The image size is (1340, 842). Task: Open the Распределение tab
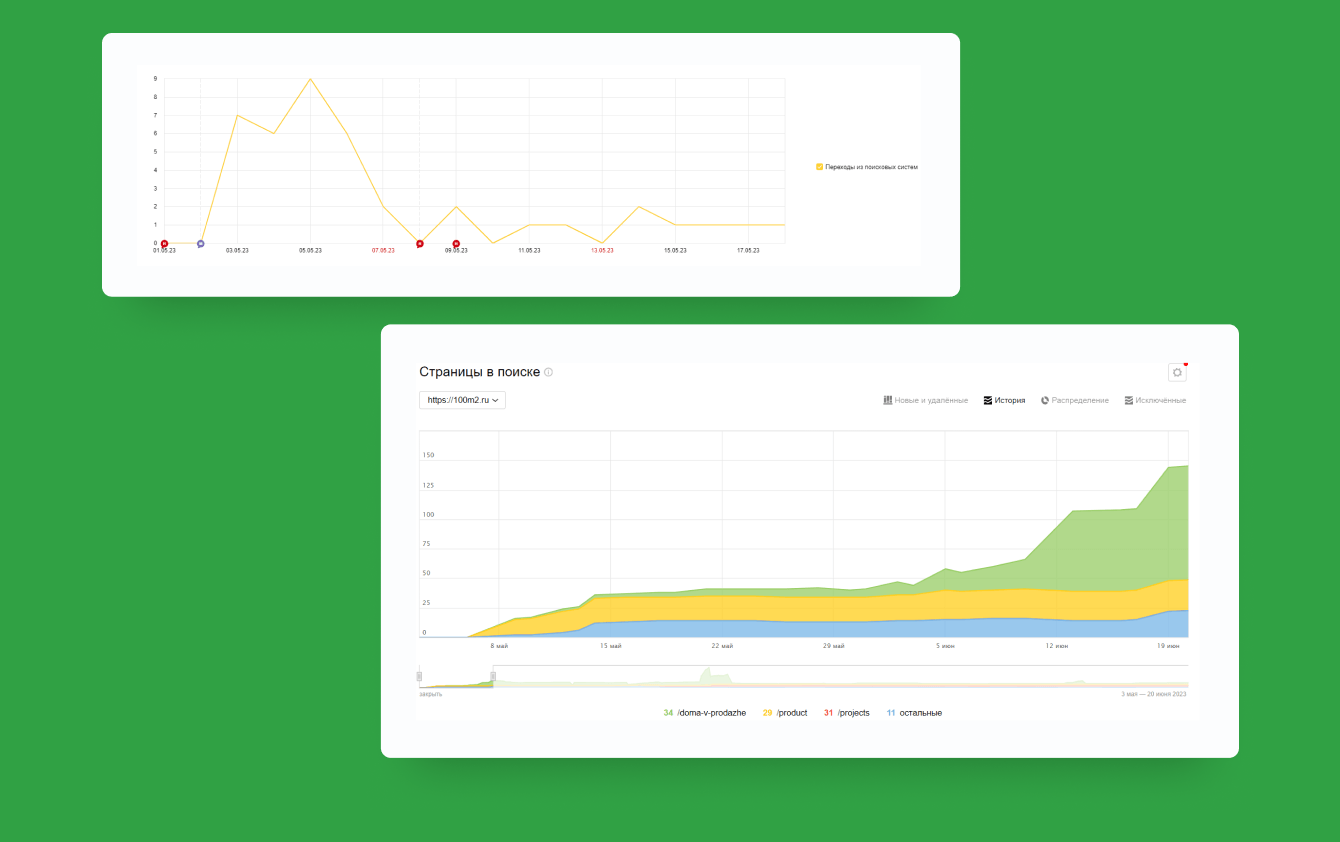pos(1075,400)
